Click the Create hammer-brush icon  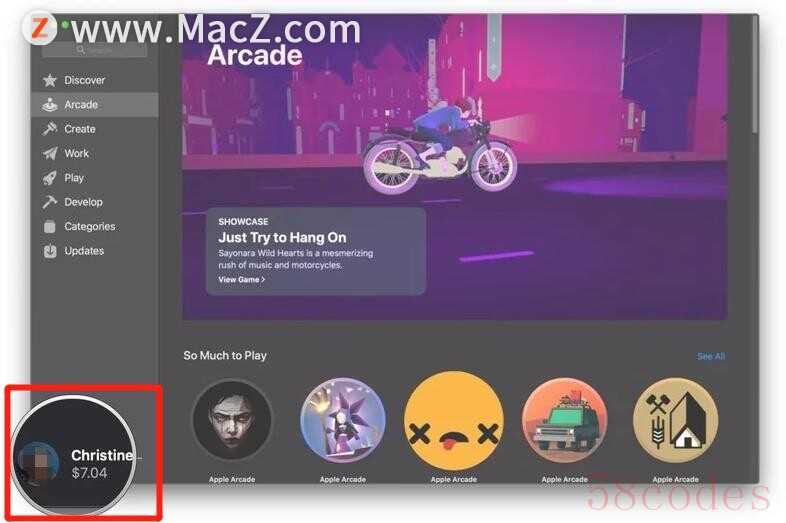coord(50,129)
